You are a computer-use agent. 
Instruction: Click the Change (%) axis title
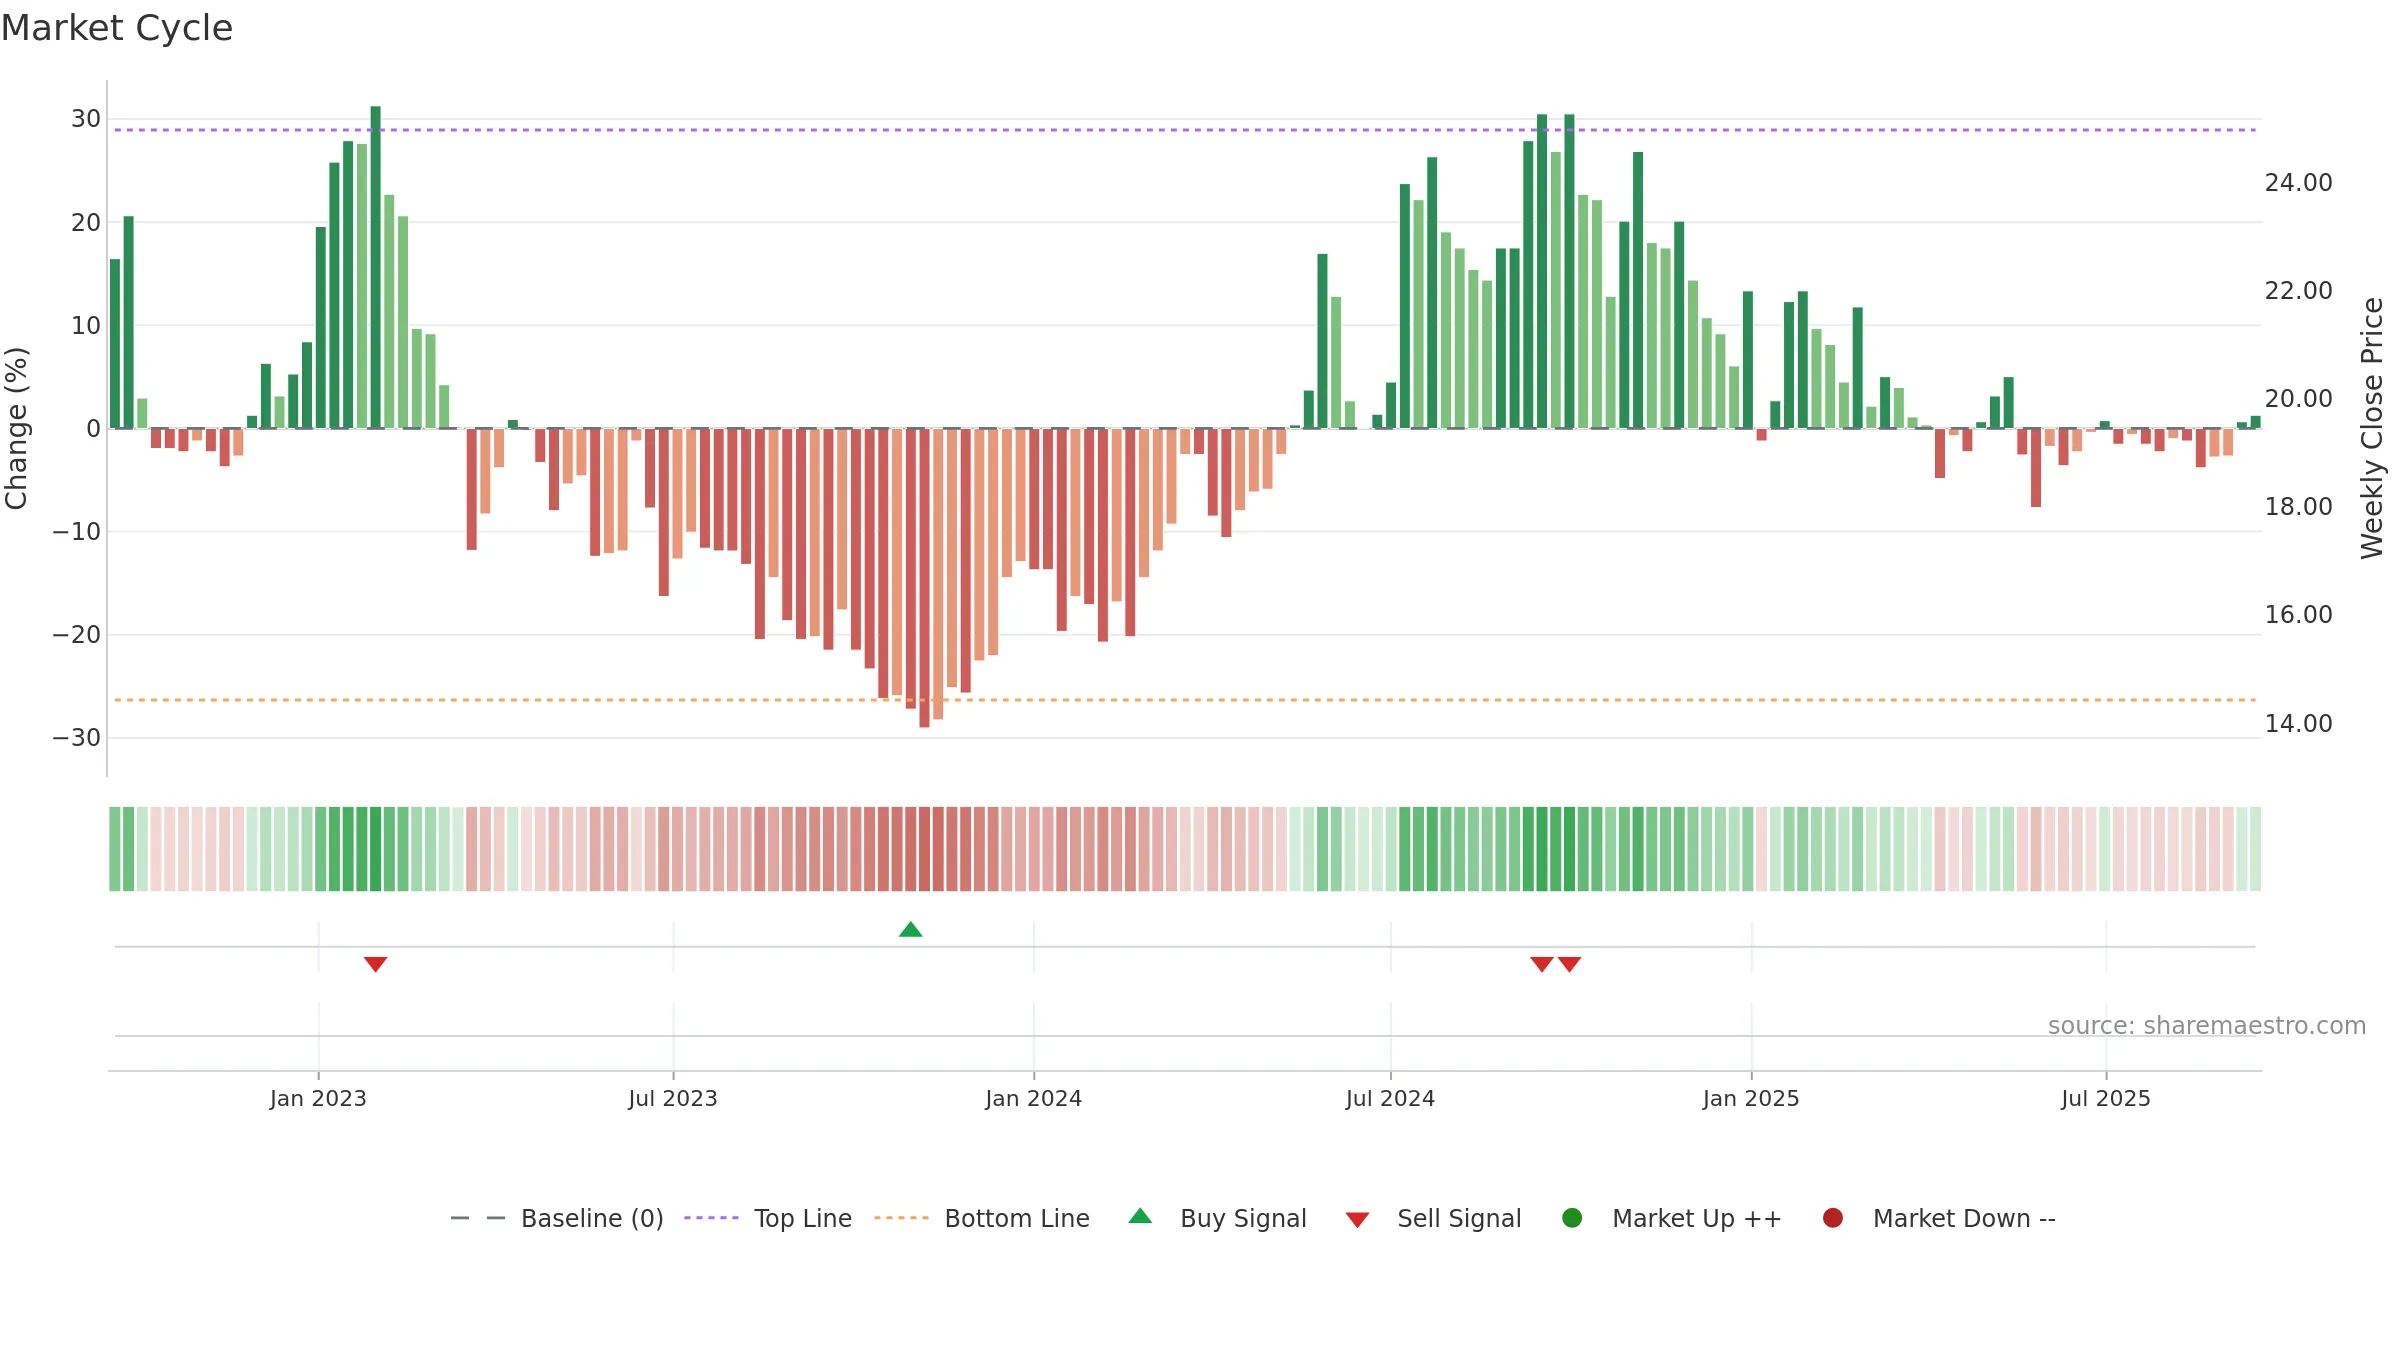[16, 428]
